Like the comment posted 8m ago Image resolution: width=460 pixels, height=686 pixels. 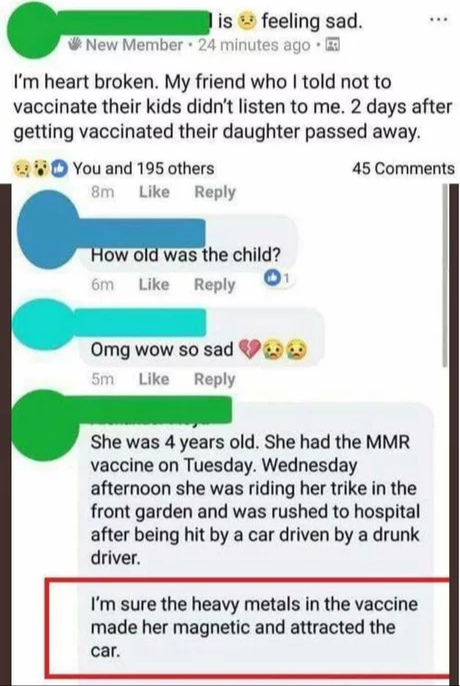coord(154,192)
